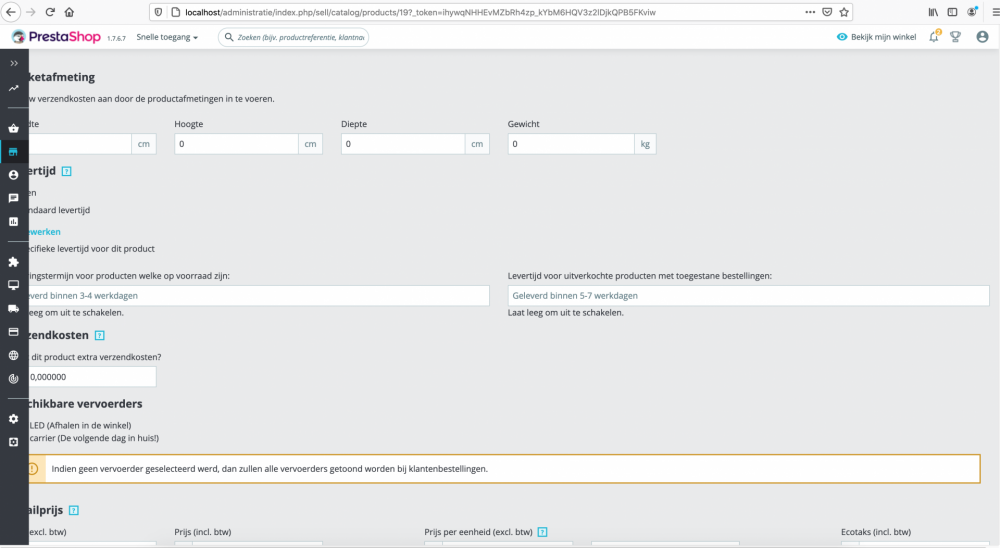The height and width of the screenshot is (548, 1000).
Task: Bookmark this page with star icon
Action: tap(844, 12)
